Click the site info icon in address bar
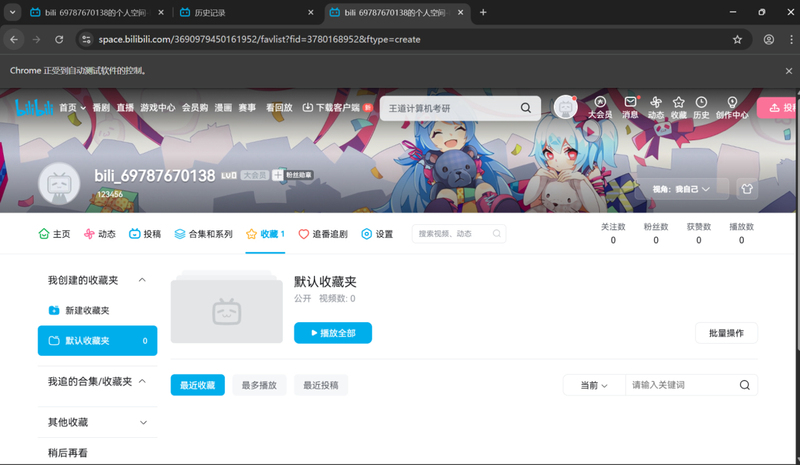The height and width of the screenshot is (465, 800). point(86,39)
